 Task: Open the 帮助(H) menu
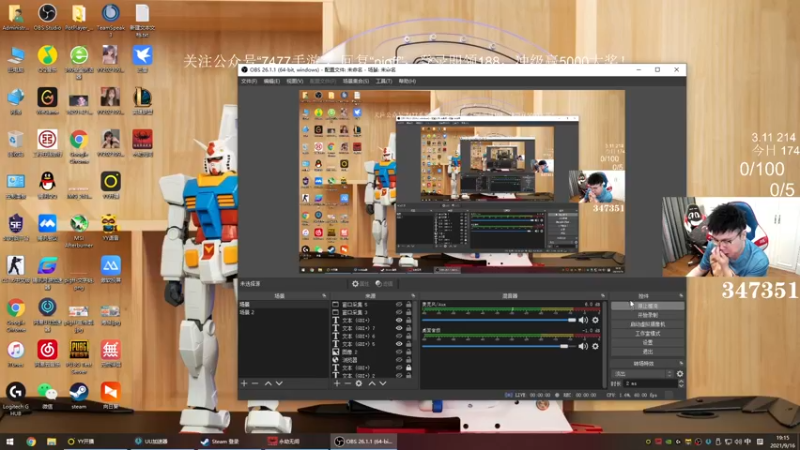tap(407, 81)
